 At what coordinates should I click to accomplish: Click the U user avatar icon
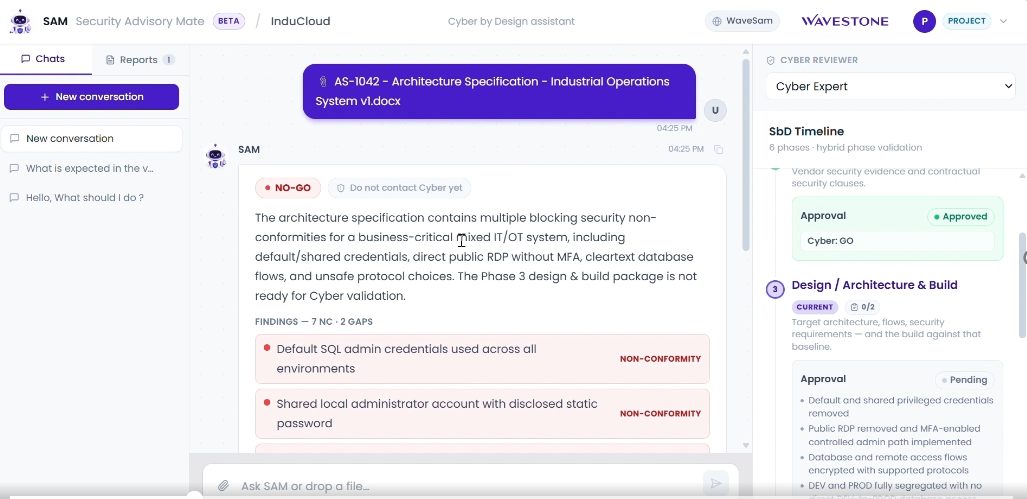pyautogui.click(x=715, y=110)
